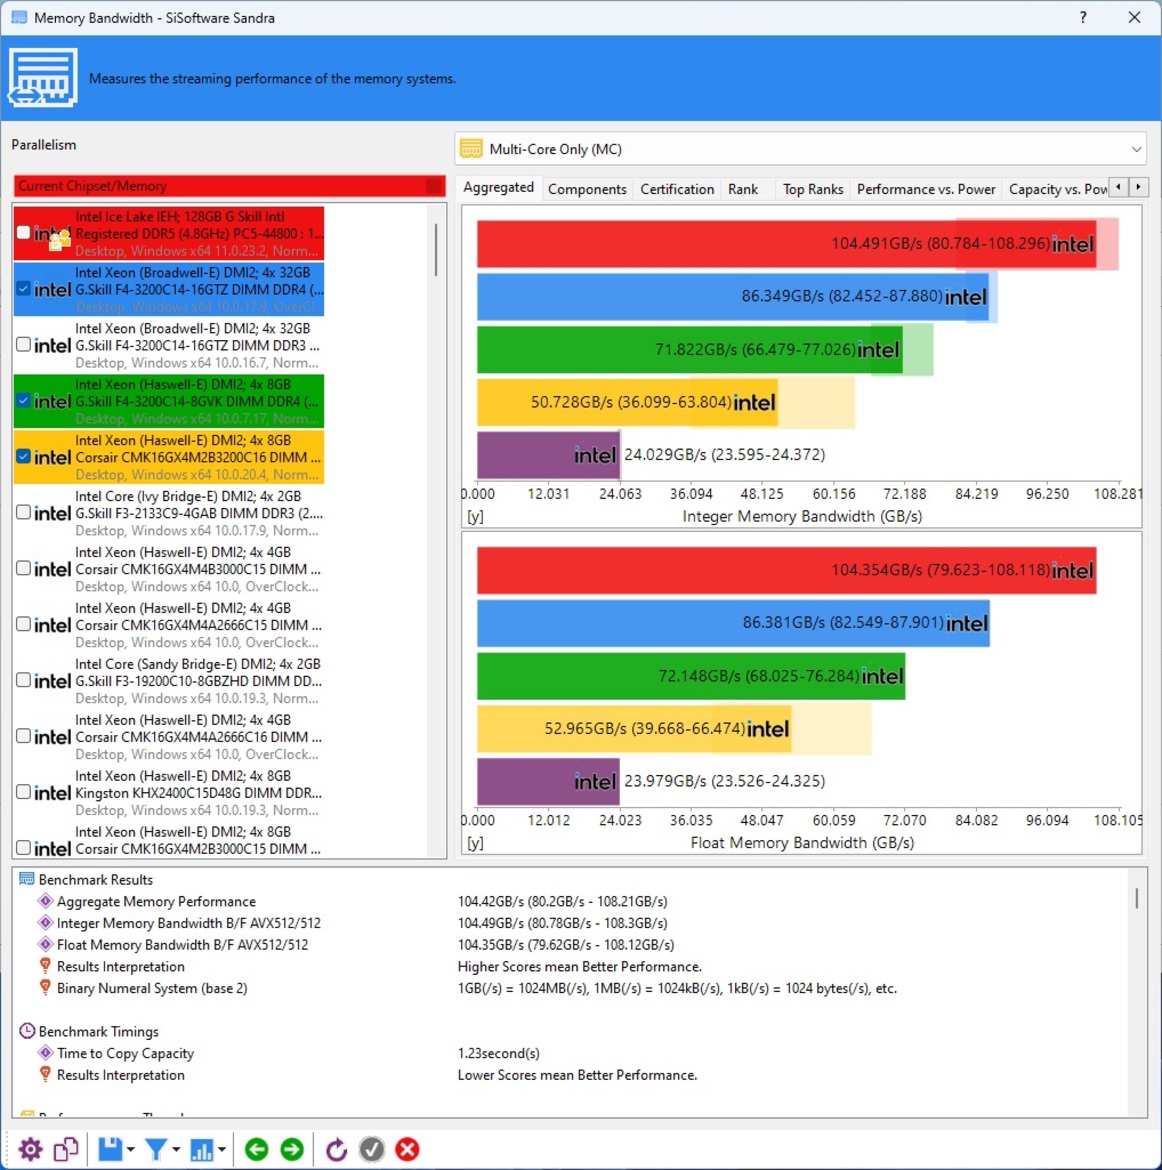Image resolution: width=1162 pixels, height=1170 pixels.
Task: Click the diamond icon beside Aggregate Memory Performance
Action: [x=46, y=901]
